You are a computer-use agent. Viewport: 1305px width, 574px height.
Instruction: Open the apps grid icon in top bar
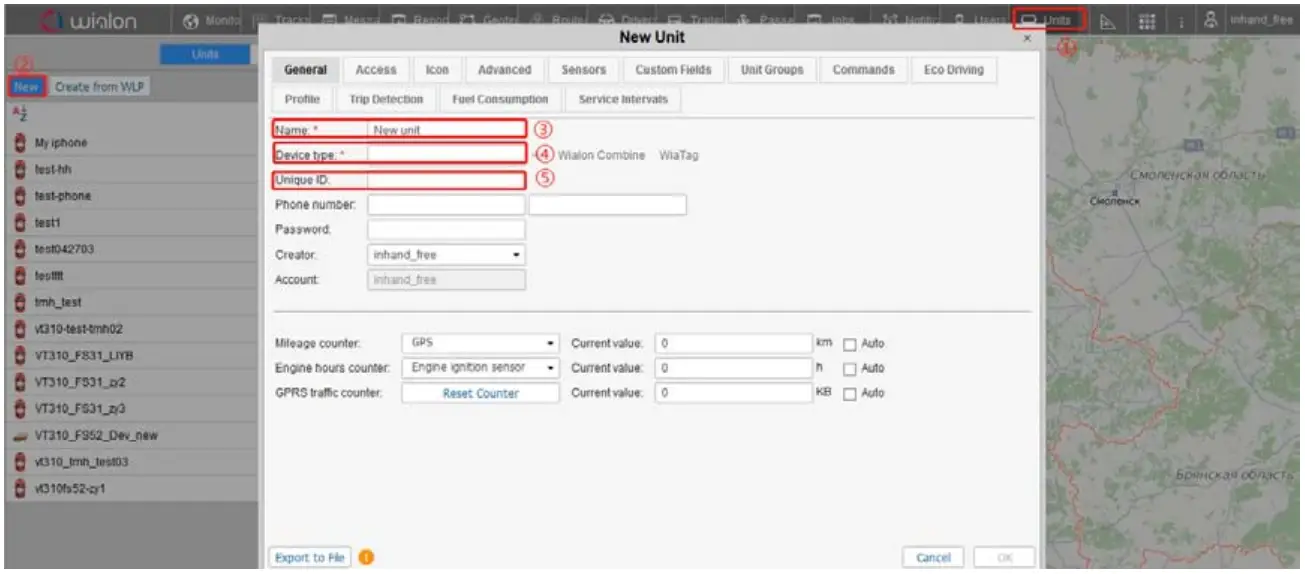[1147, 21]
